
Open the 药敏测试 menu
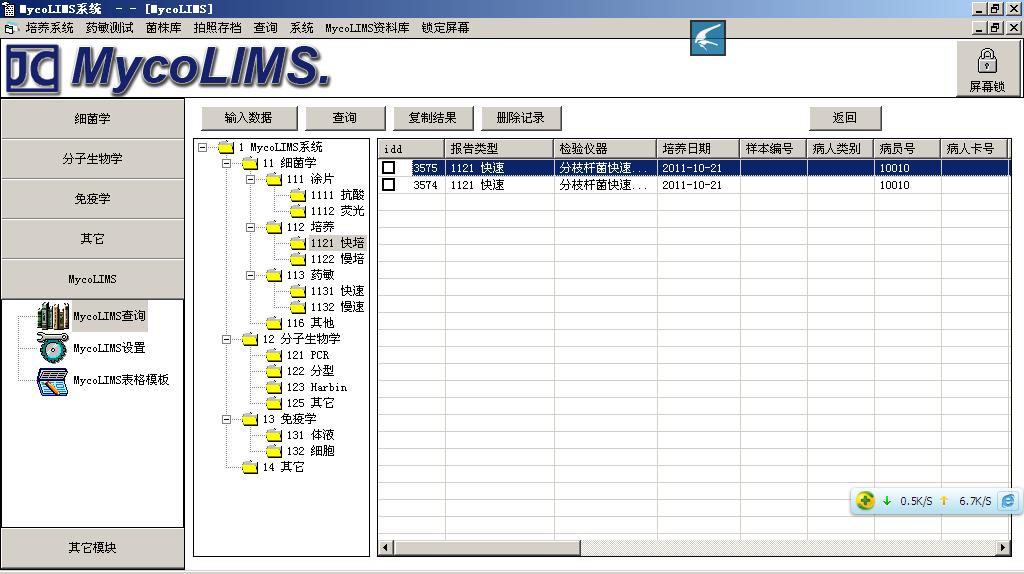pos(109,28)
